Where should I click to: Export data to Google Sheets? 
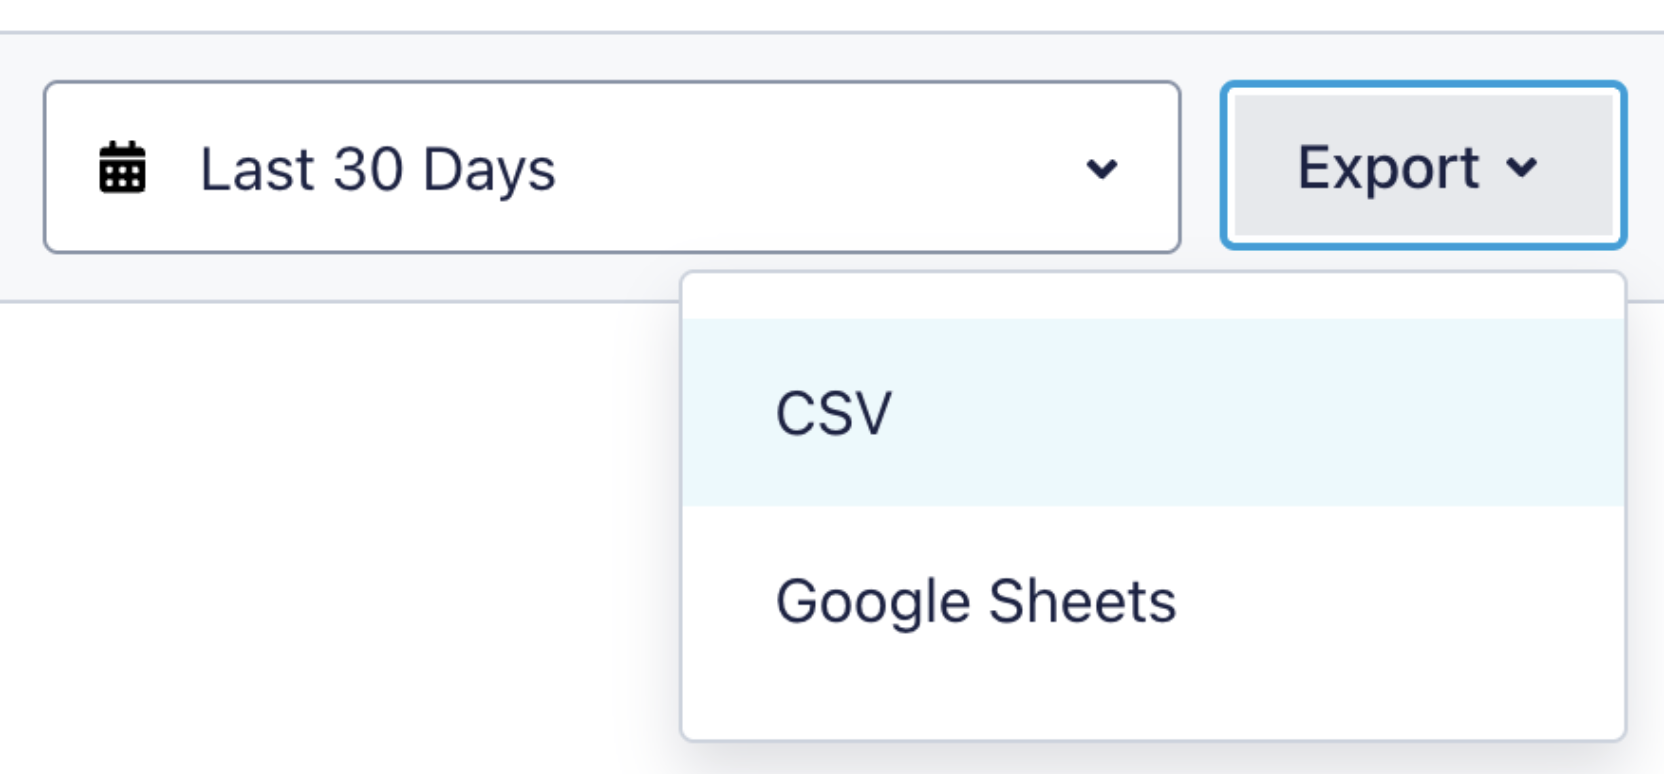(975, 601)
